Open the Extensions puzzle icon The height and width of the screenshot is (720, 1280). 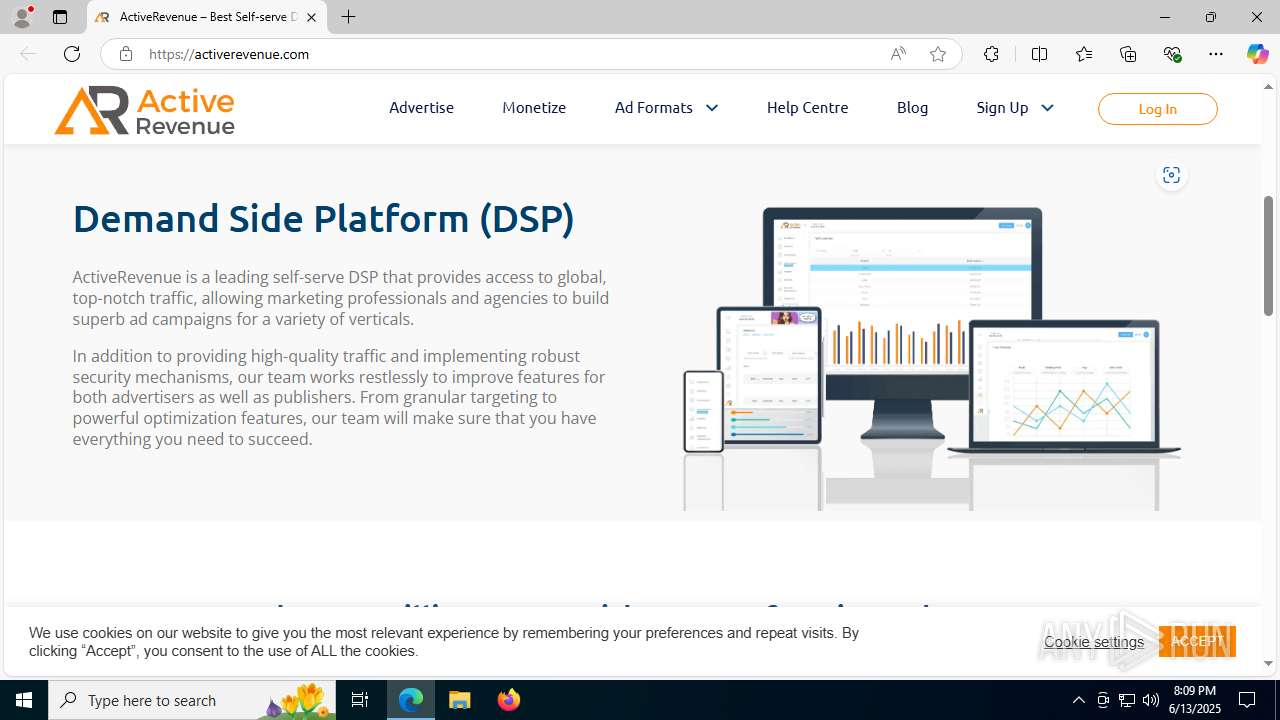(x=991, y=54)
